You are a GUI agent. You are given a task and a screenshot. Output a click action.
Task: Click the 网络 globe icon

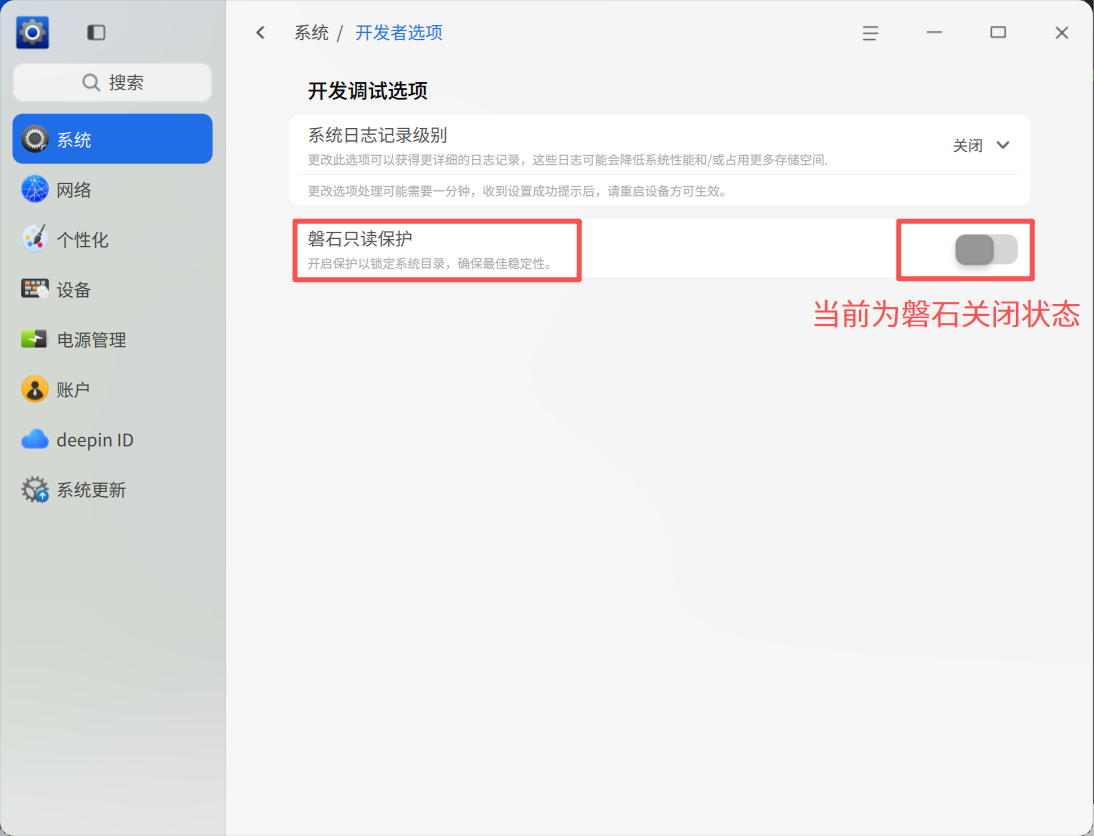34,189
